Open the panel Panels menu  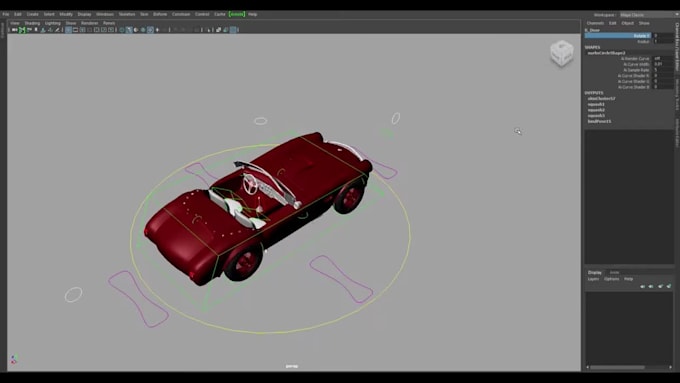tap(109, 23)
